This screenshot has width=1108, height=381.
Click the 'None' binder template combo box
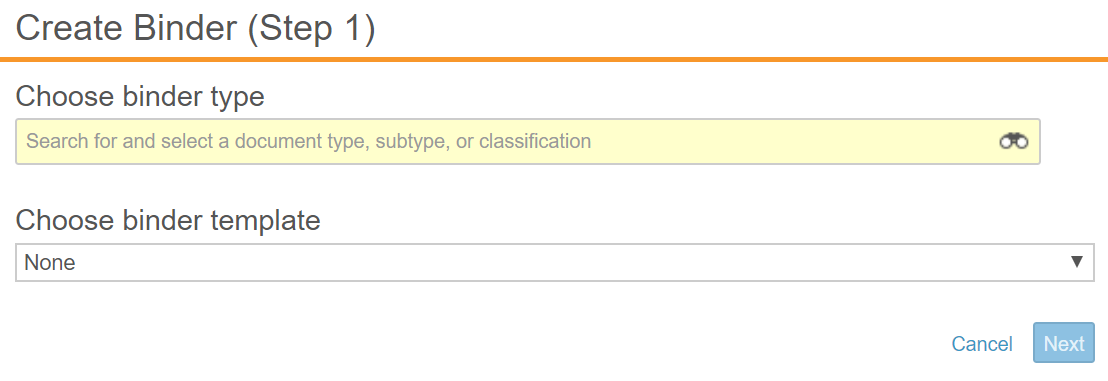555,262
